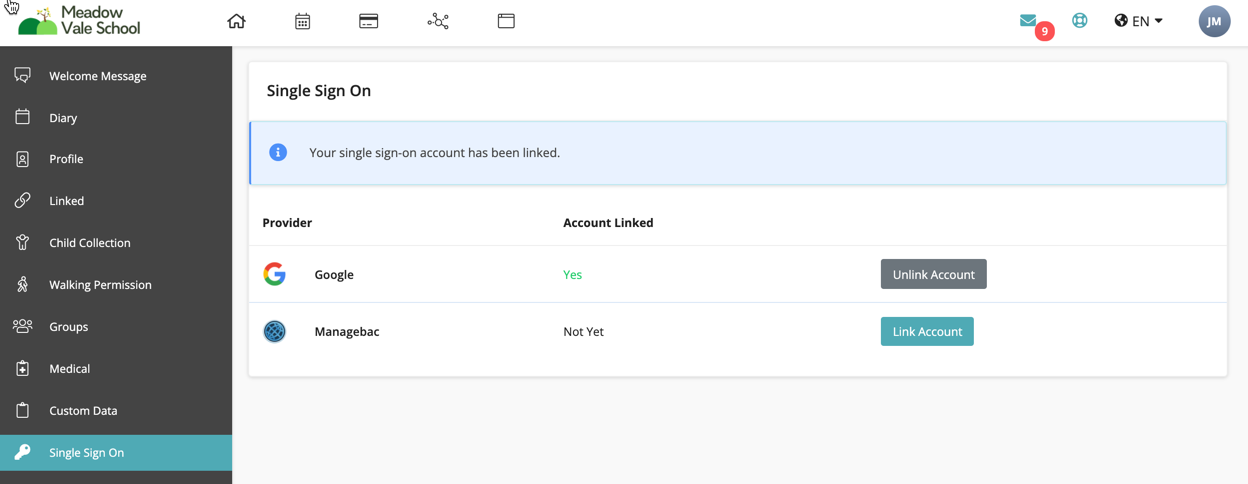Open messages envelope with 9 unread
Screen dimensions: 1248x484
click(x=1029, y=21)
